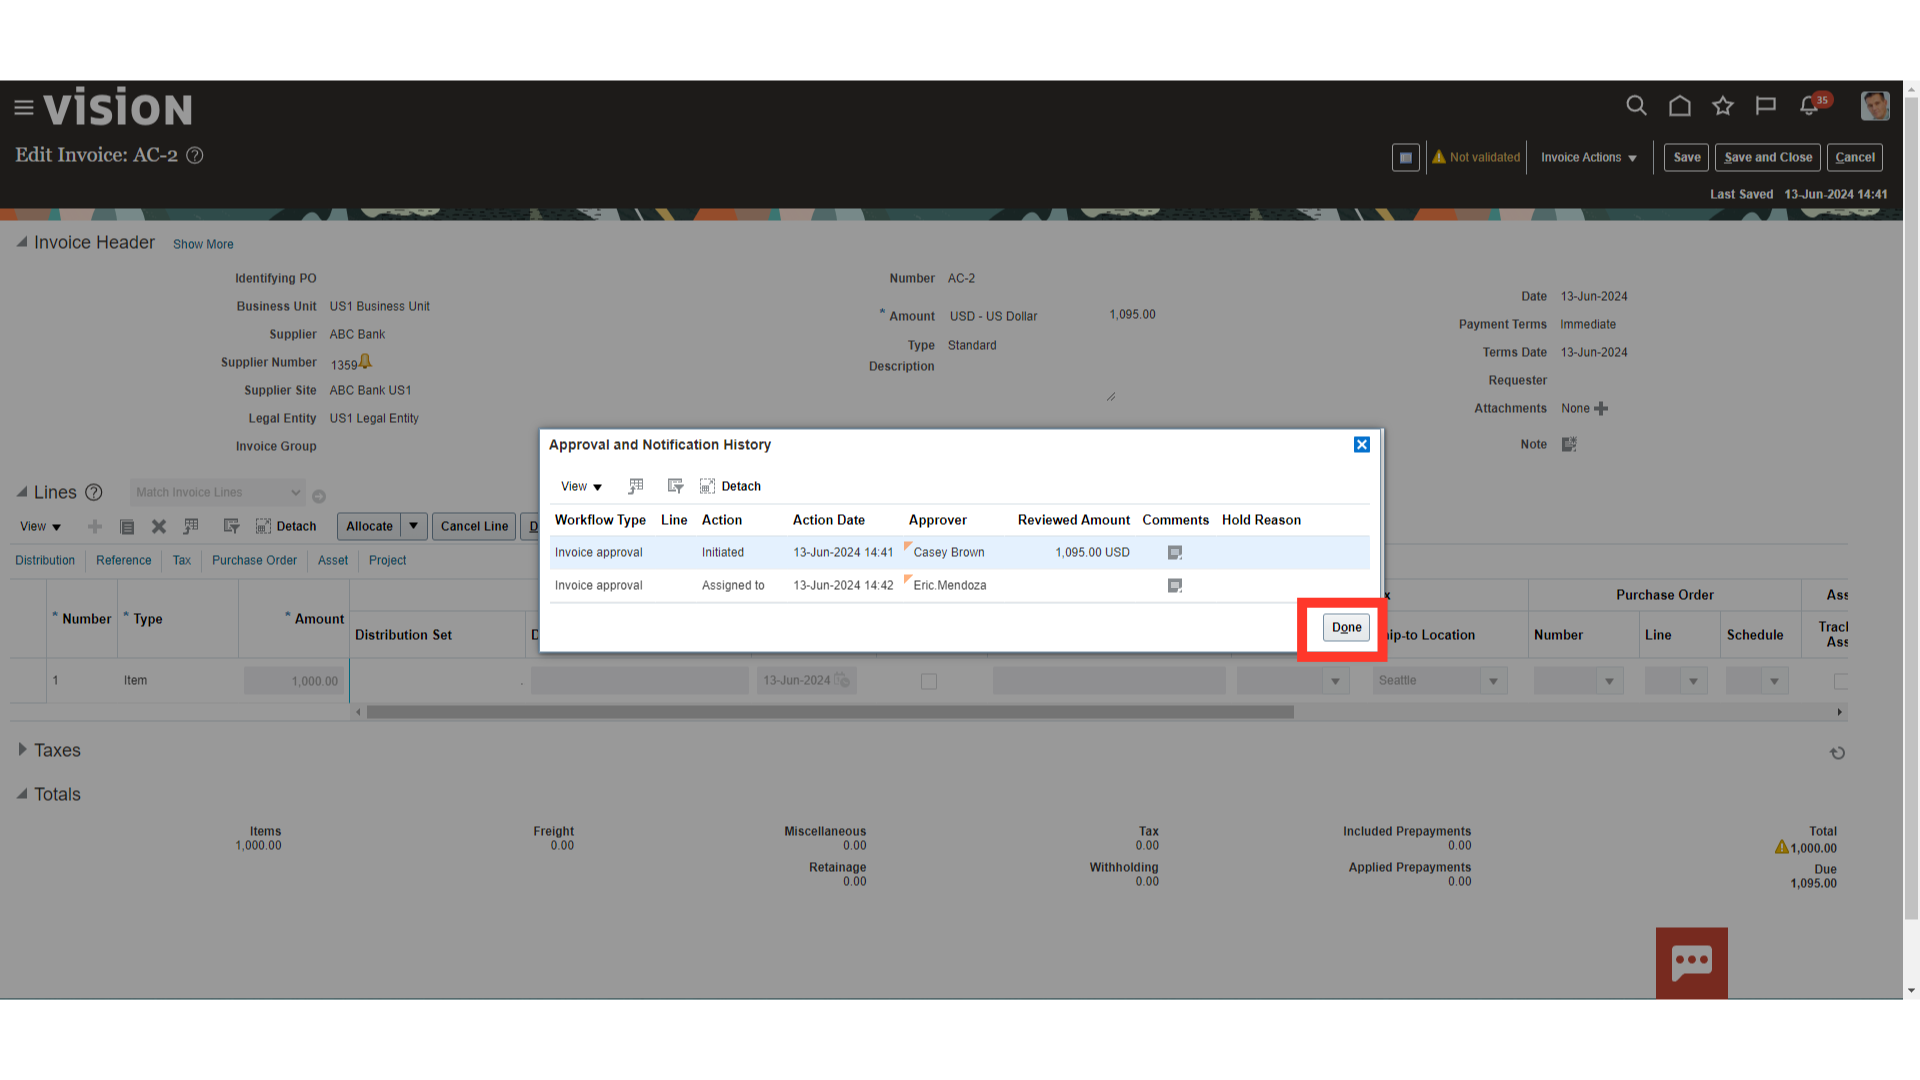Viewport: 1920px width, 1080px height.
Task: Switch to Project tab
Action: coord(387,560)
